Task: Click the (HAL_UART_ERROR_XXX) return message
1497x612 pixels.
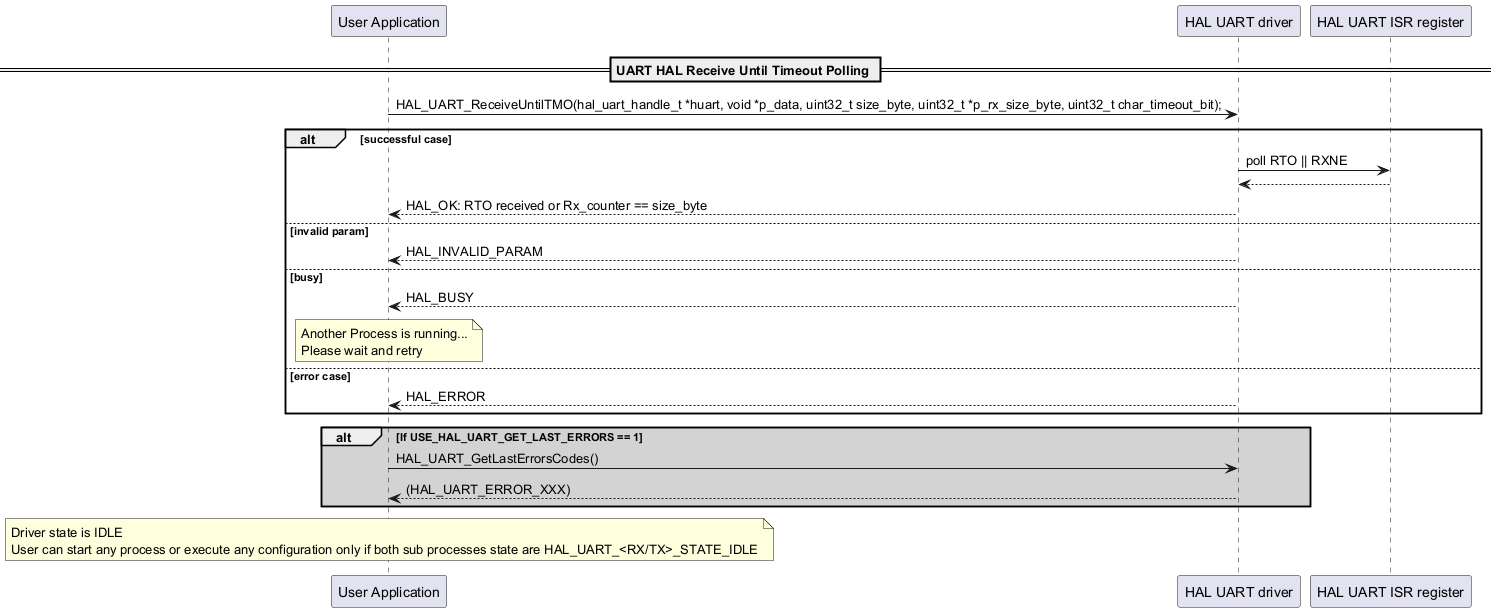Action: click(488, 489)
